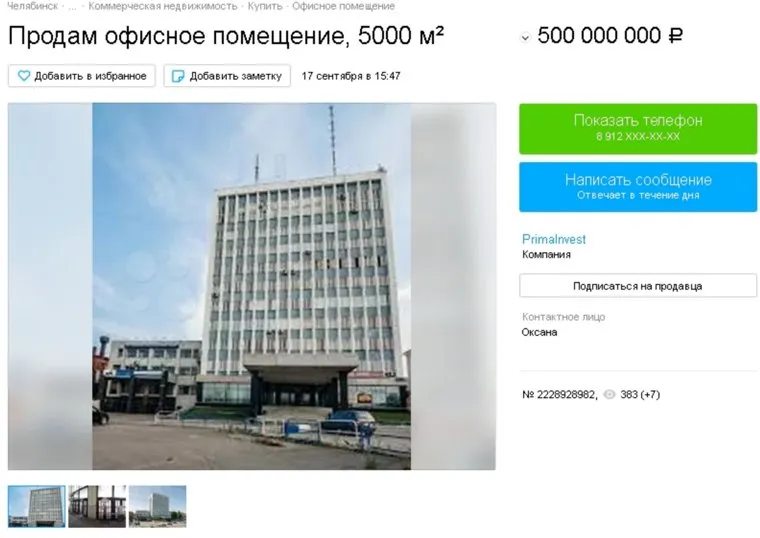Add listing to favorites with Добавить в избранное
Image resolution: width=760 pixels, height=538 pixels.
(x=81, y=76)
